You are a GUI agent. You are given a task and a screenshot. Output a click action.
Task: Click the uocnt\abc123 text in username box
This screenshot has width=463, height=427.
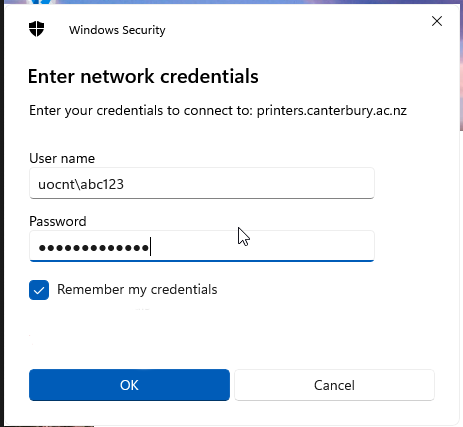81,184
